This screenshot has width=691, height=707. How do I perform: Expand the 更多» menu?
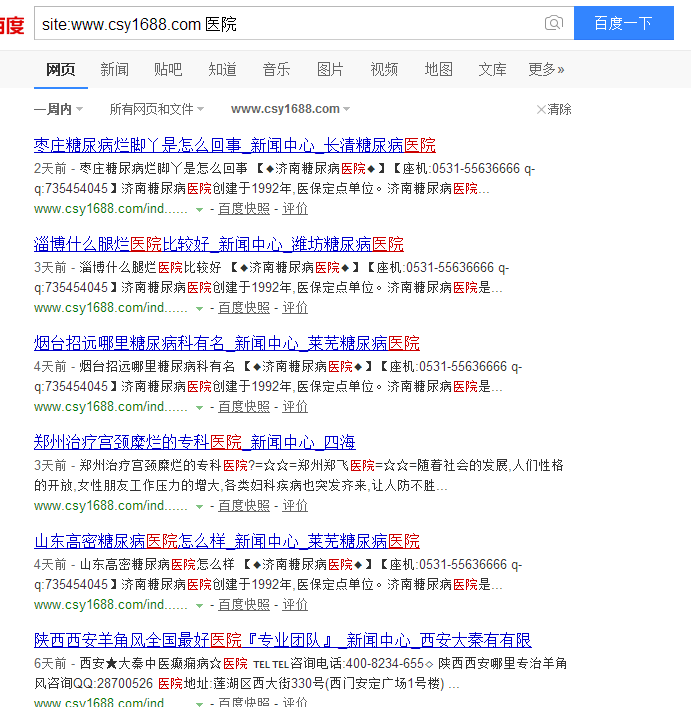546,69
